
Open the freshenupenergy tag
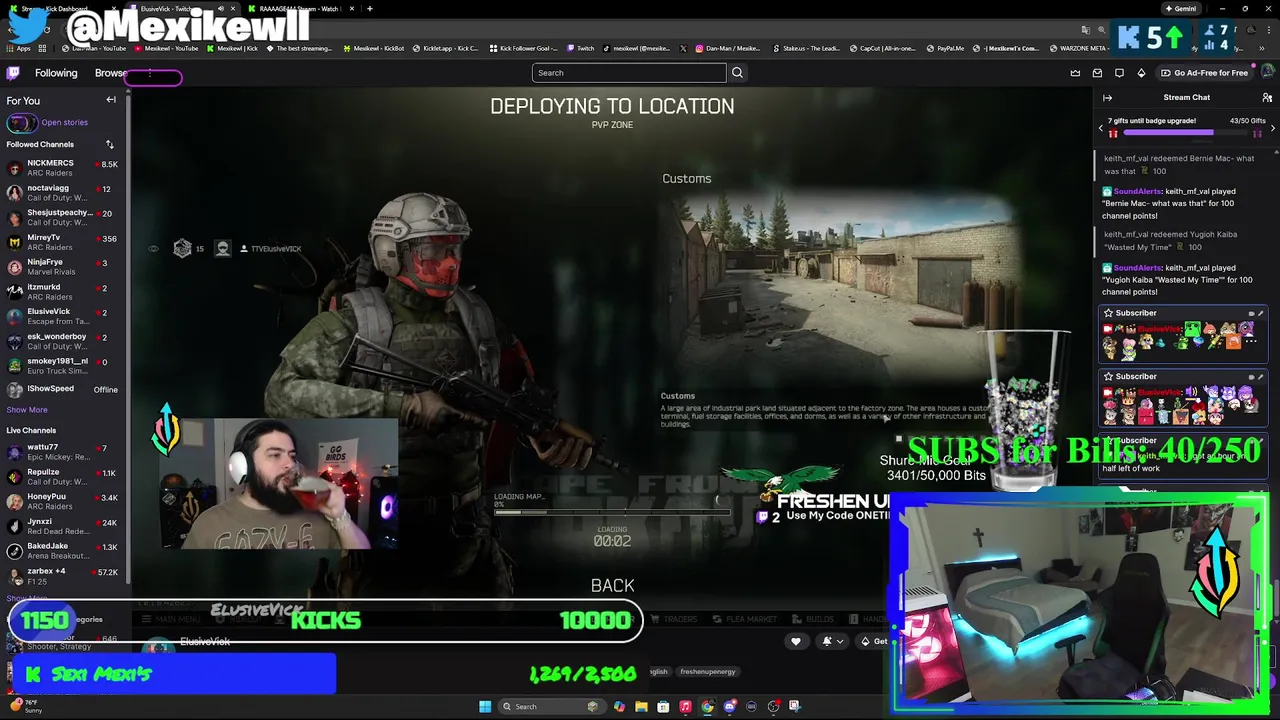[708, 672]
